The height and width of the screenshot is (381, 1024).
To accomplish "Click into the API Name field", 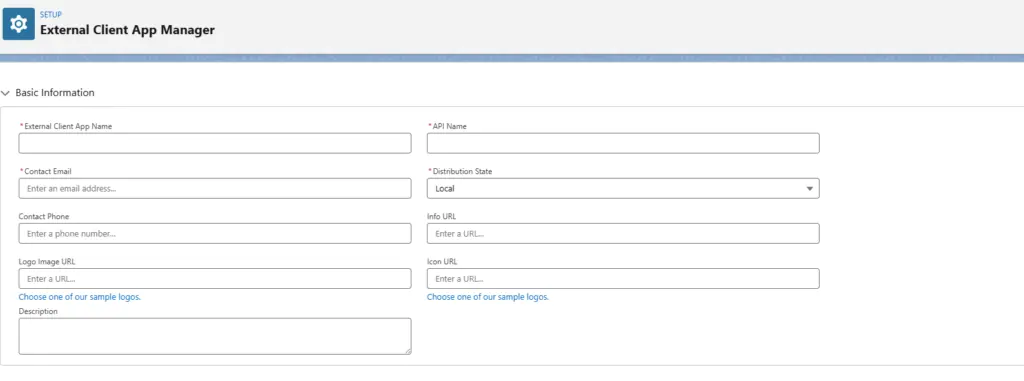I will [623, 143].
